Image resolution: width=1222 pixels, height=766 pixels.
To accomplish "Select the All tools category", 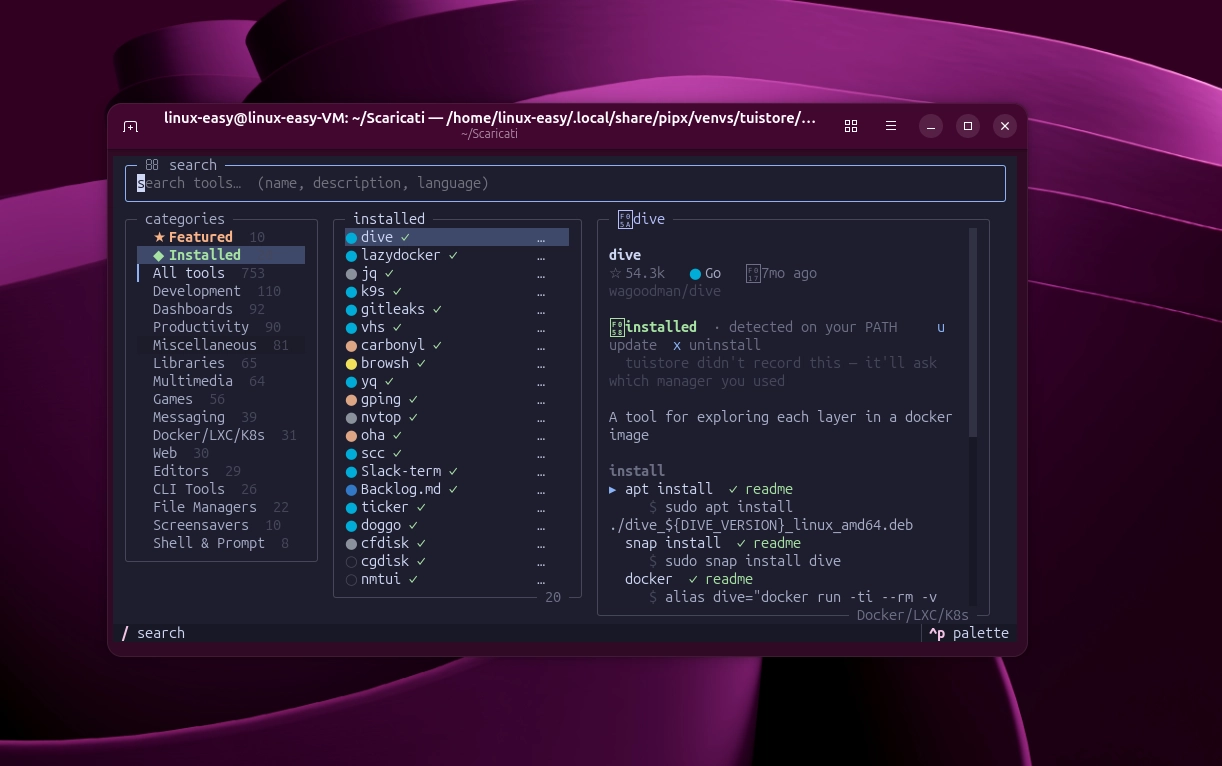I will click(221, 273).
